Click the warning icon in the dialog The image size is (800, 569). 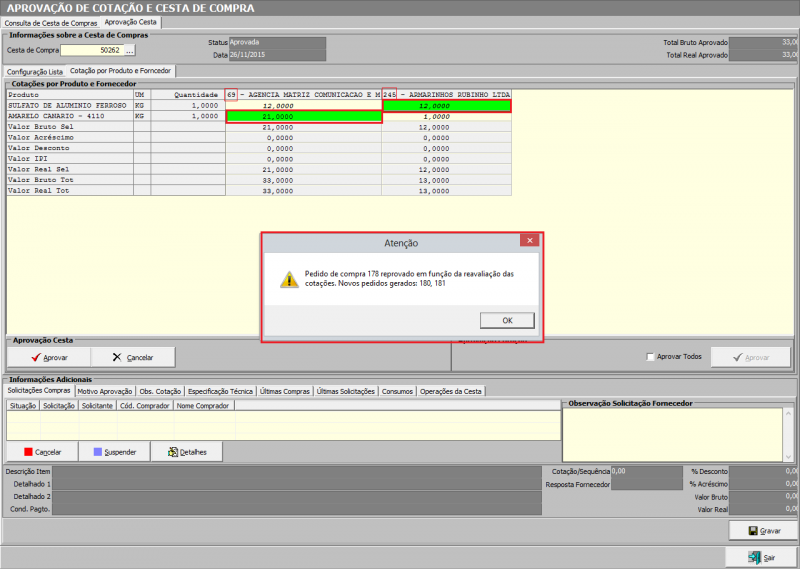[x=287, y=281]
